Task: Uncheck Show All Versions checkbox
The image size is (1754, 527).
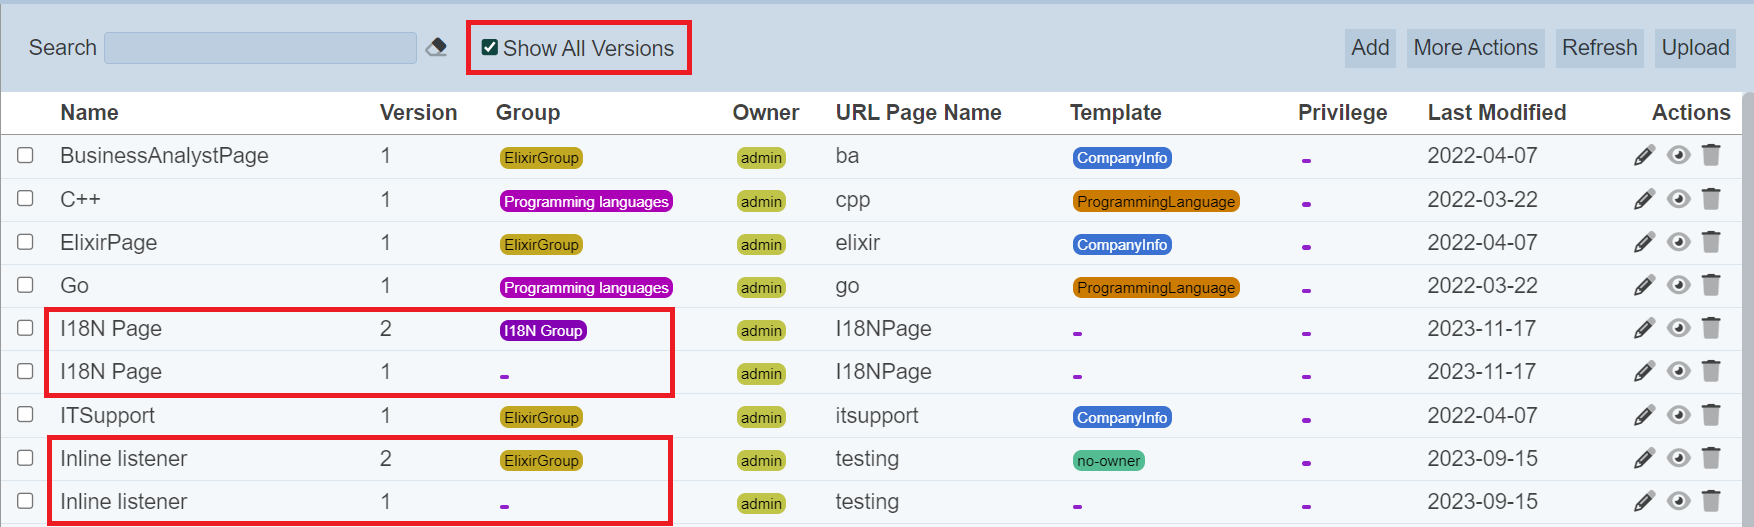Action: point(490,47)
